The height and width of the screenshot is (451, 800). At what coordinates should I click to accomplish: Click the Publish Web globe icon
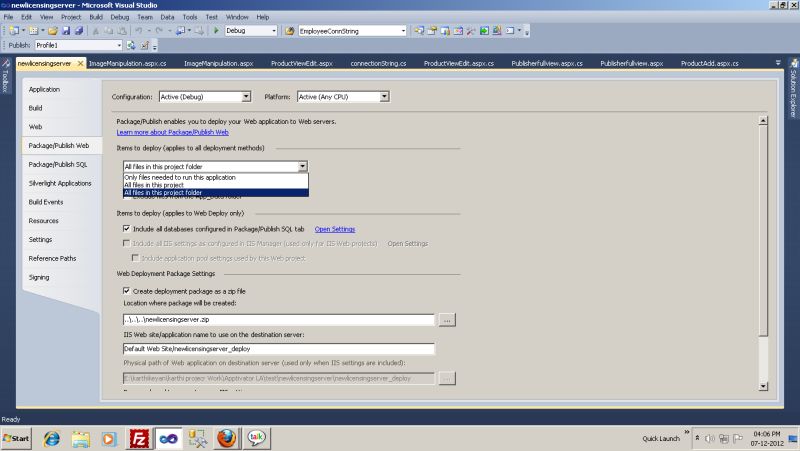tap(131, 45)
